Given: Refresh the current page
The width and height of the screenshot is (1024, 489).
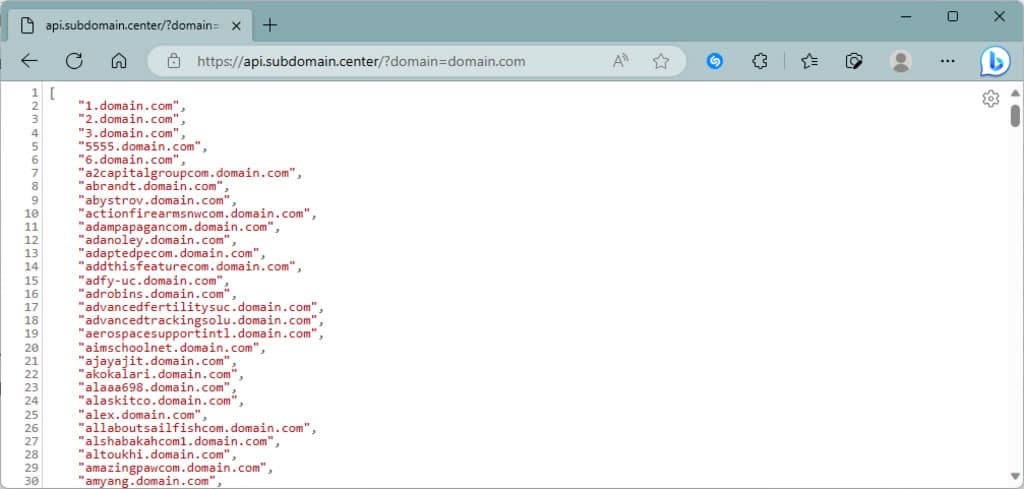Looking at the screenshot, I should click(x=74, y=61).
